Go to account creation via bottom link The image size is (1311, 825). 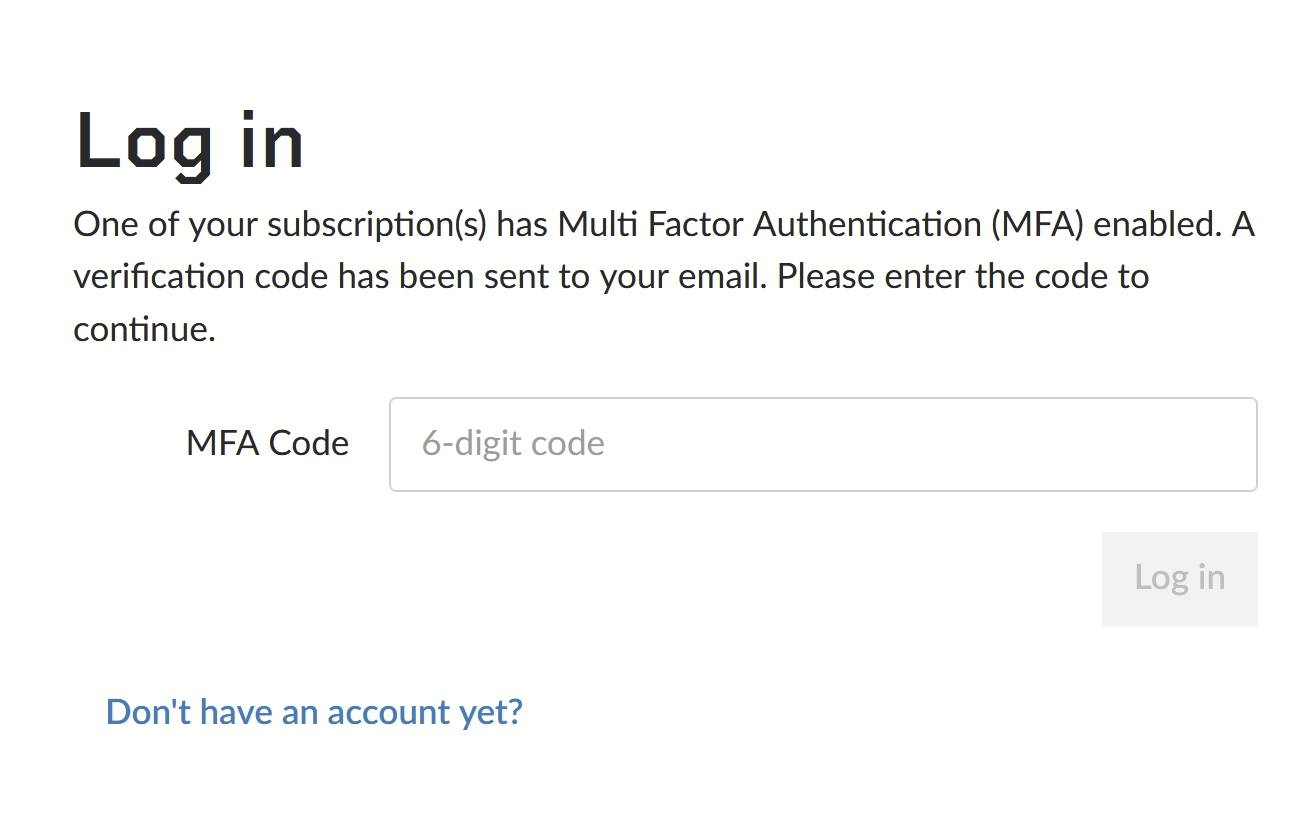point(314,712)
